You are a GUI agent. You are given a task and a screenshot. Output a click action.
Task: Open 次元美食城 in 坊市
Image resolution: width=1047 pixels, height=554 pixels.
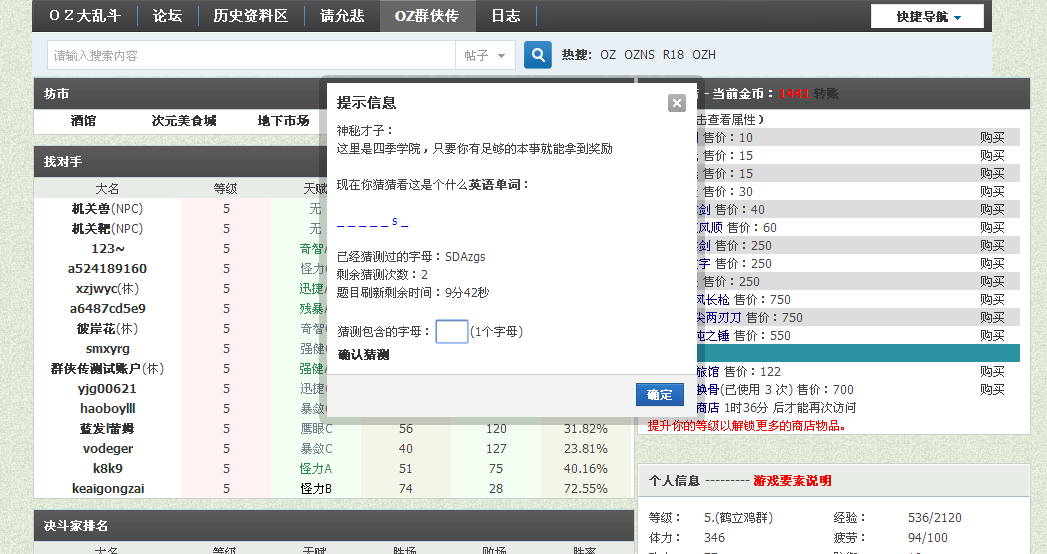coord(184,121)
